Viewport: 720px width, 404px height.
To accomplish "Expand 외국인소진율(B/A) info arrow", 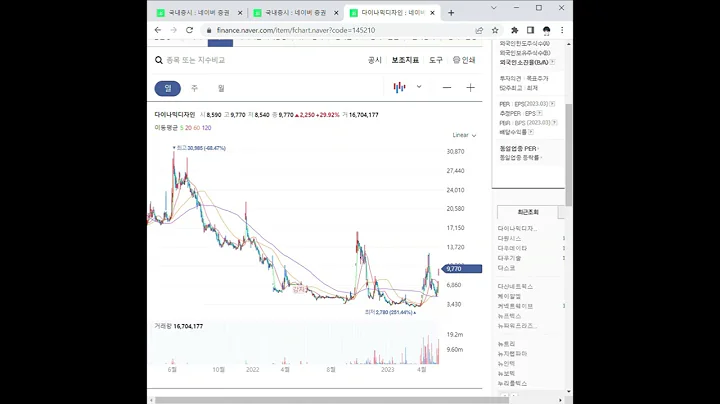I will click(552, 62).
